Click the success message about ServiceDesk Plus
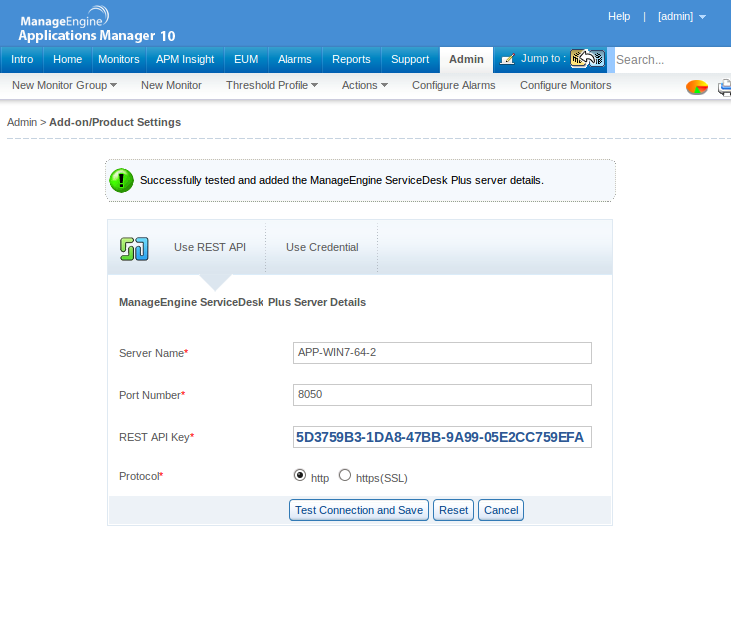Viewport: 731px width, 630px height. pos(342,180)
